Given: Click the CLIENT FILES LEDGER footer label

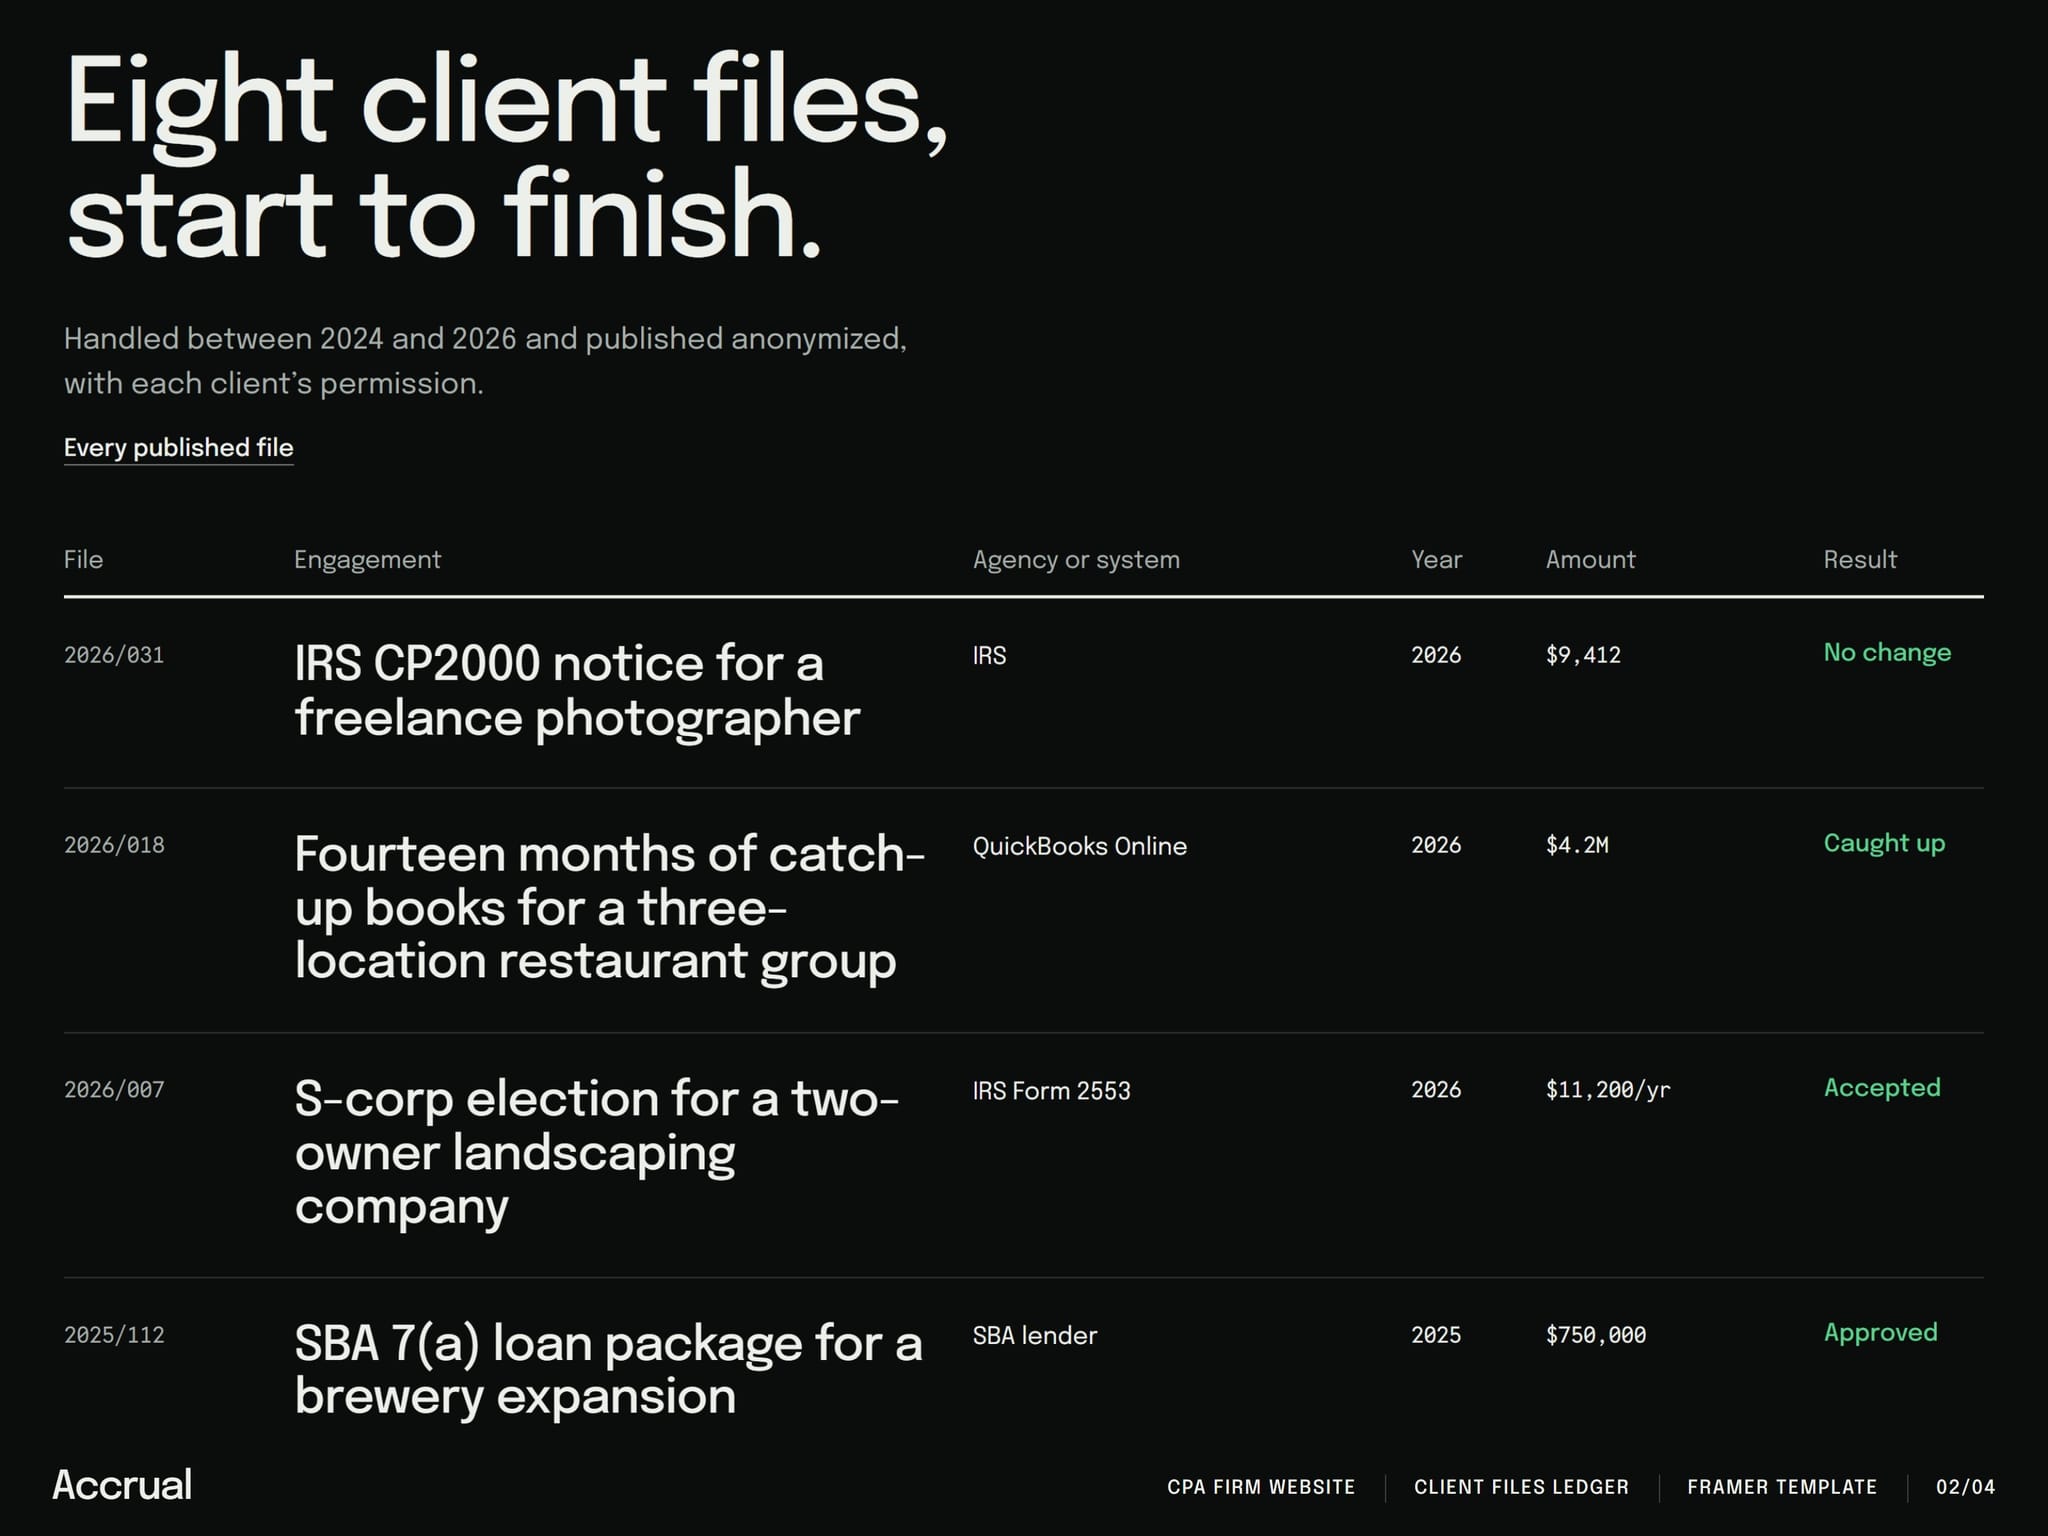Looking at the screenshot, I should (1521, 1487).
